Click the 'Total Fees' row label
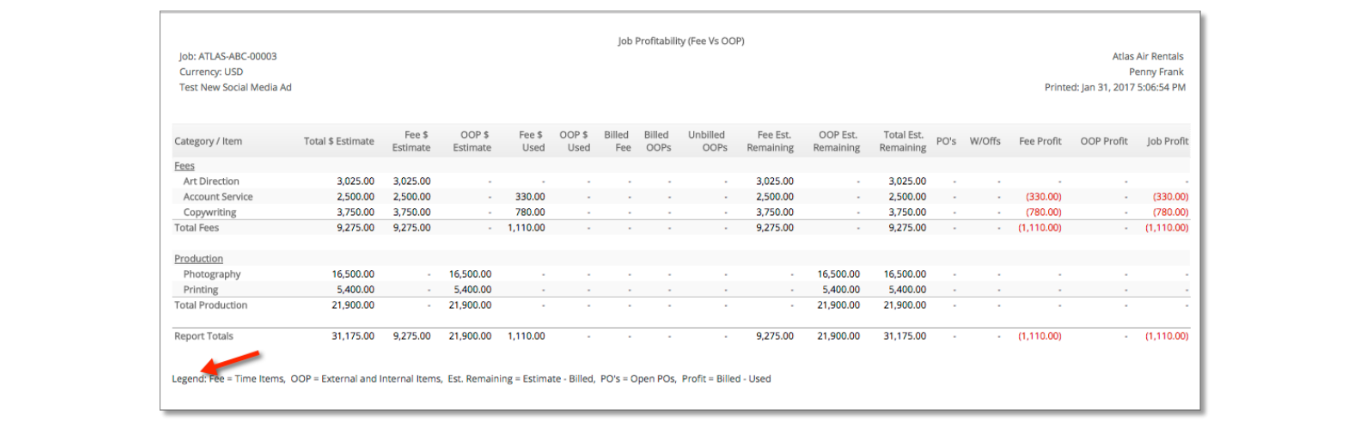The image size is (1371, 431). (196, 228)
